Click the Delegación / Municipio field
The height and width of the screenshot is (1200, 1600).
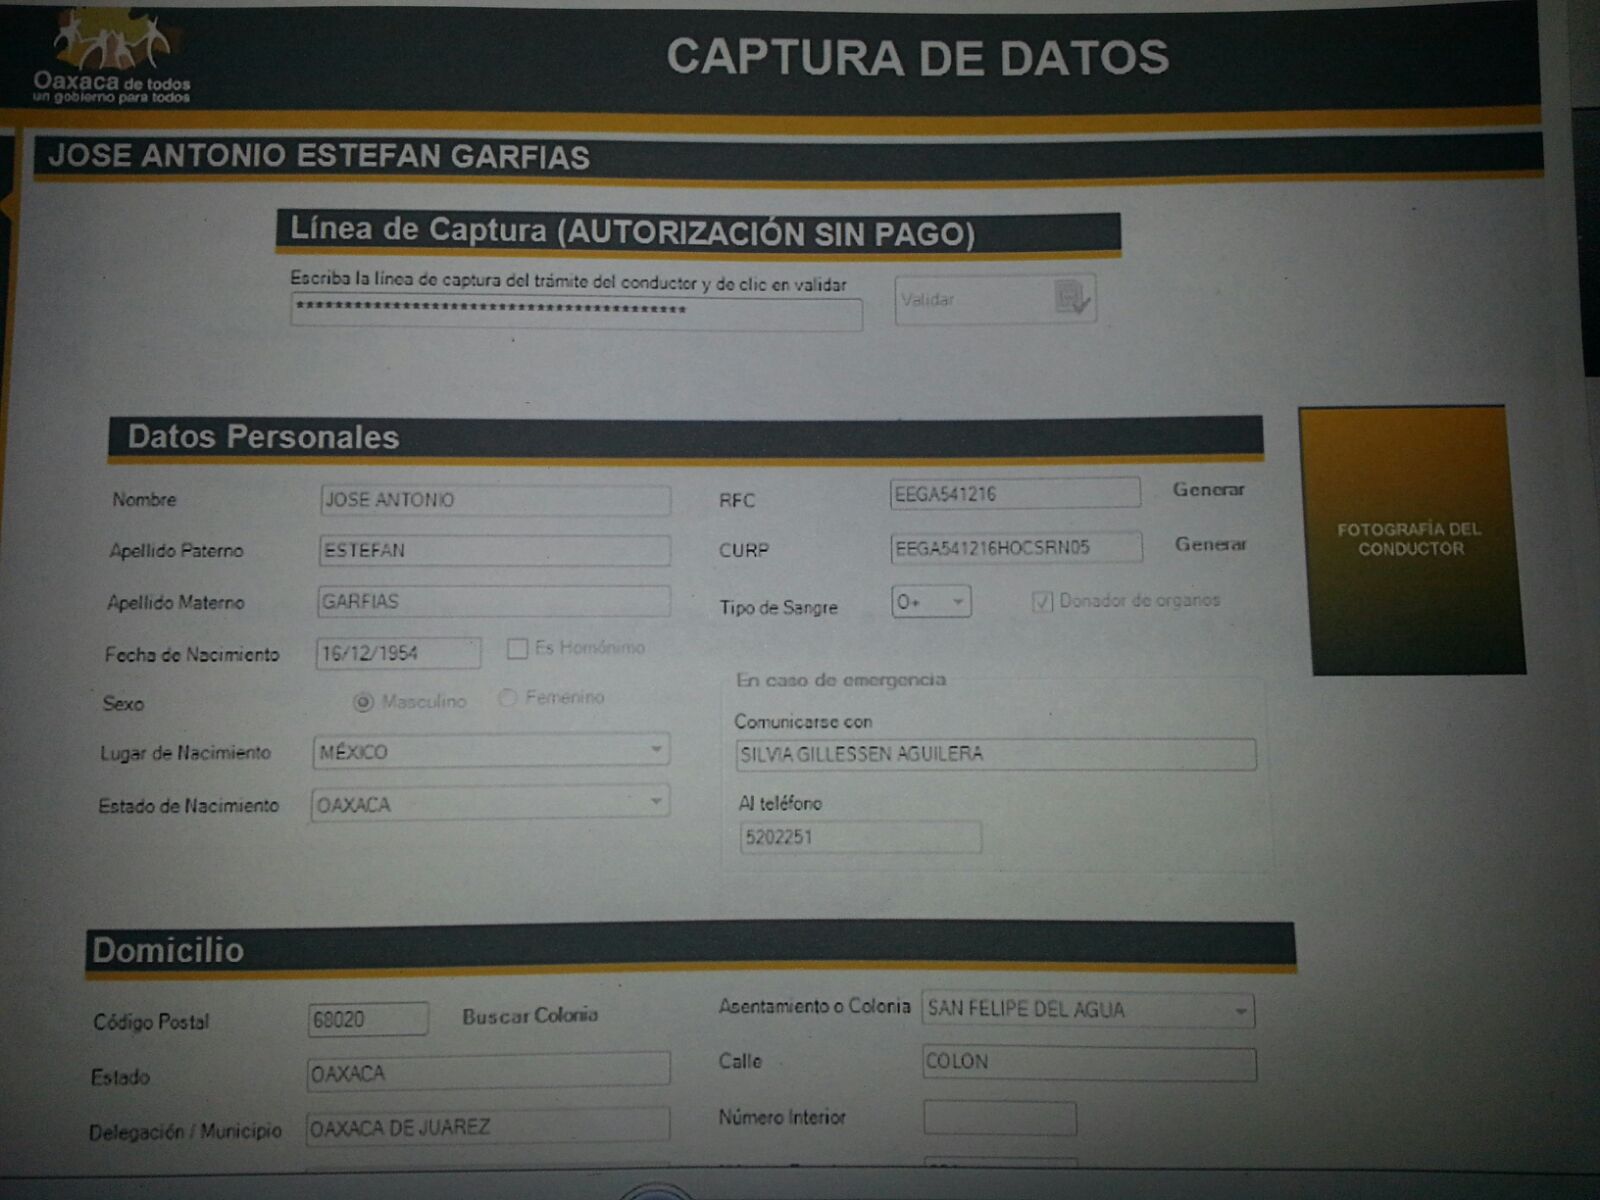point(487,1125)
